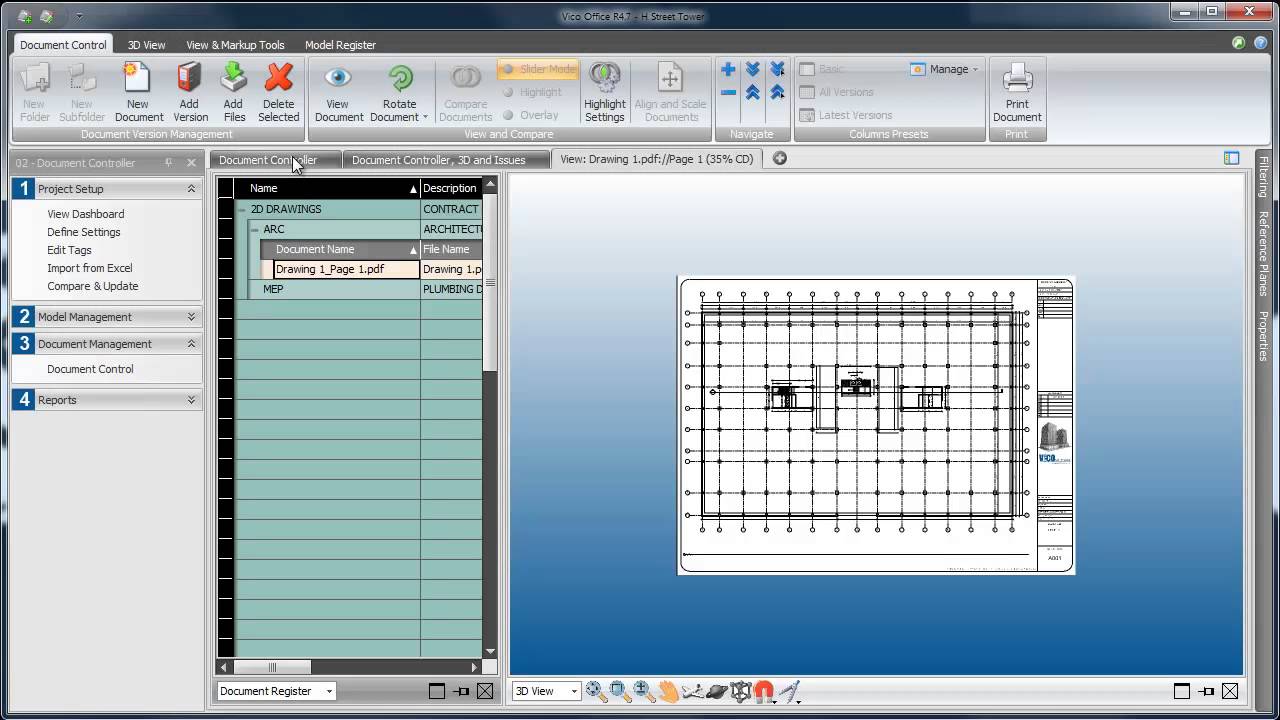Choose the Basic columns preset
Image resolution: width=1280 pixels, height=720 pixels.
(x=822, y=69)
